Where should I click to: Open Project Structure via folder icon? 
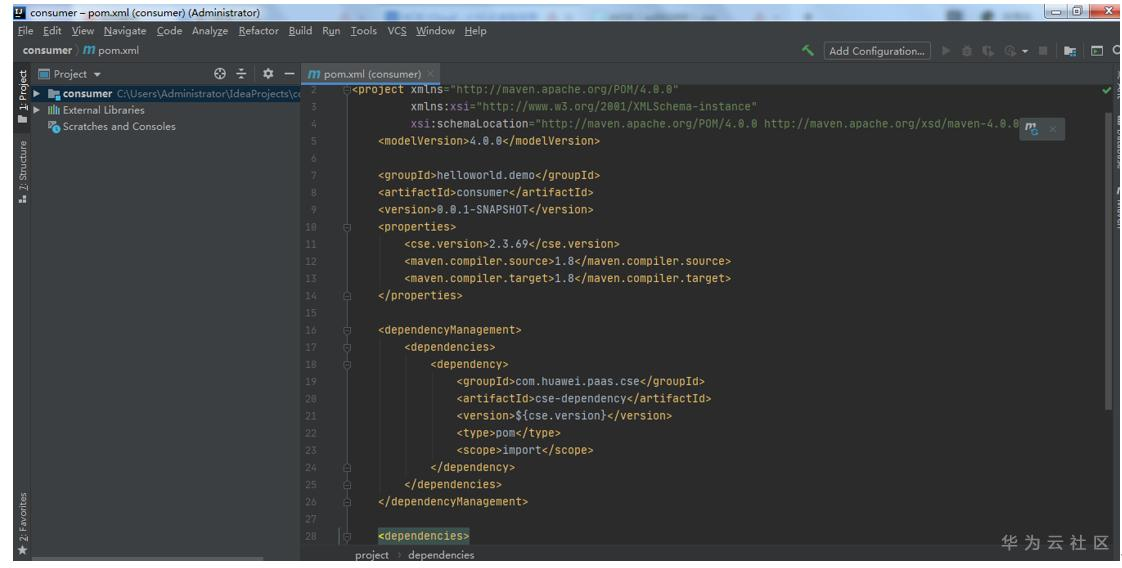coord(1070,51)
